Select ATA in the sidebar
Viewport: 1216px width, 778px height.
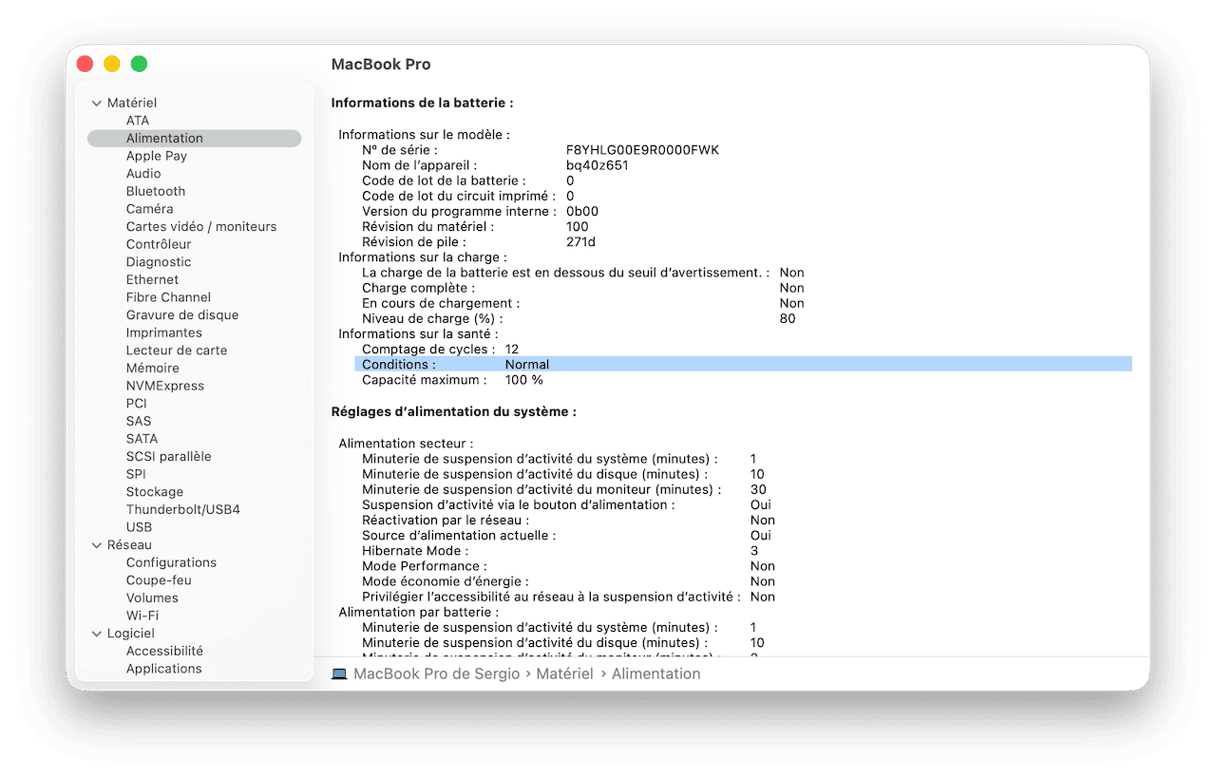(137, 120)
